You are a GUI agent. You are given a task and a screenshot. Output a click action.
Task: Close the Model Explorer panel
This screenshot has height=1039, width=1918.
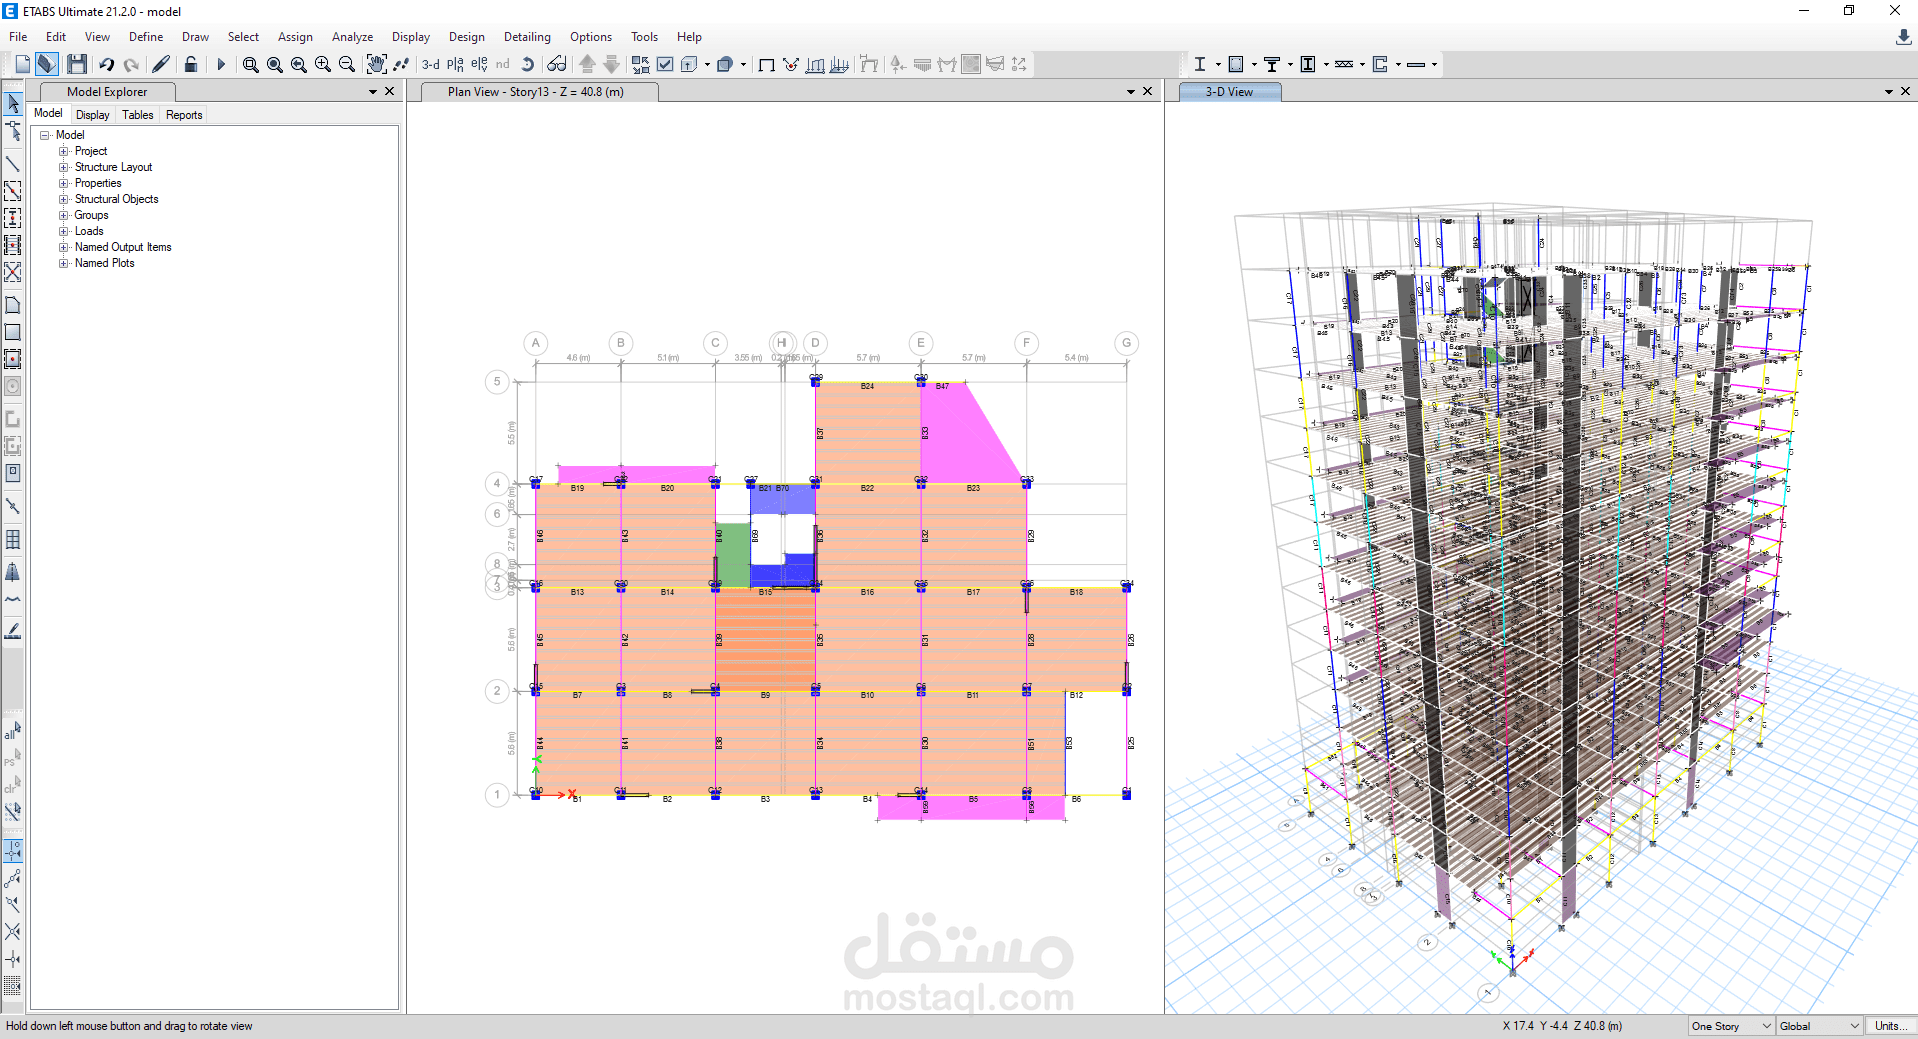[x=390, y=91]
